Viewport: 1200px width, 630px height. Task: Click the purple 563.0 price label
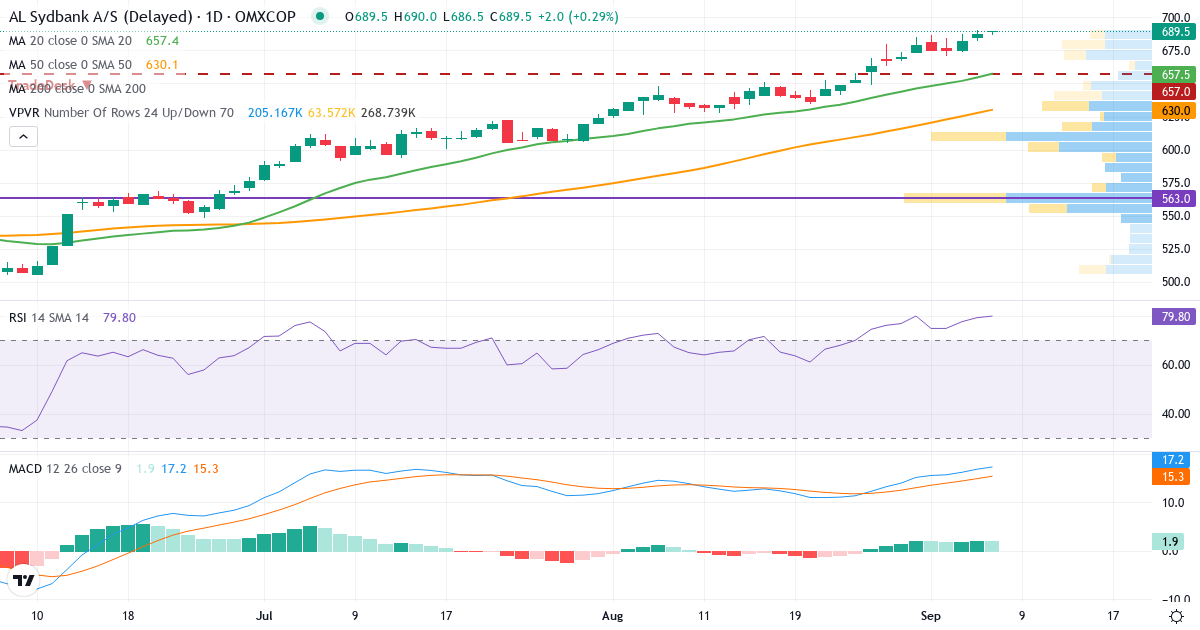[1175, 198]
